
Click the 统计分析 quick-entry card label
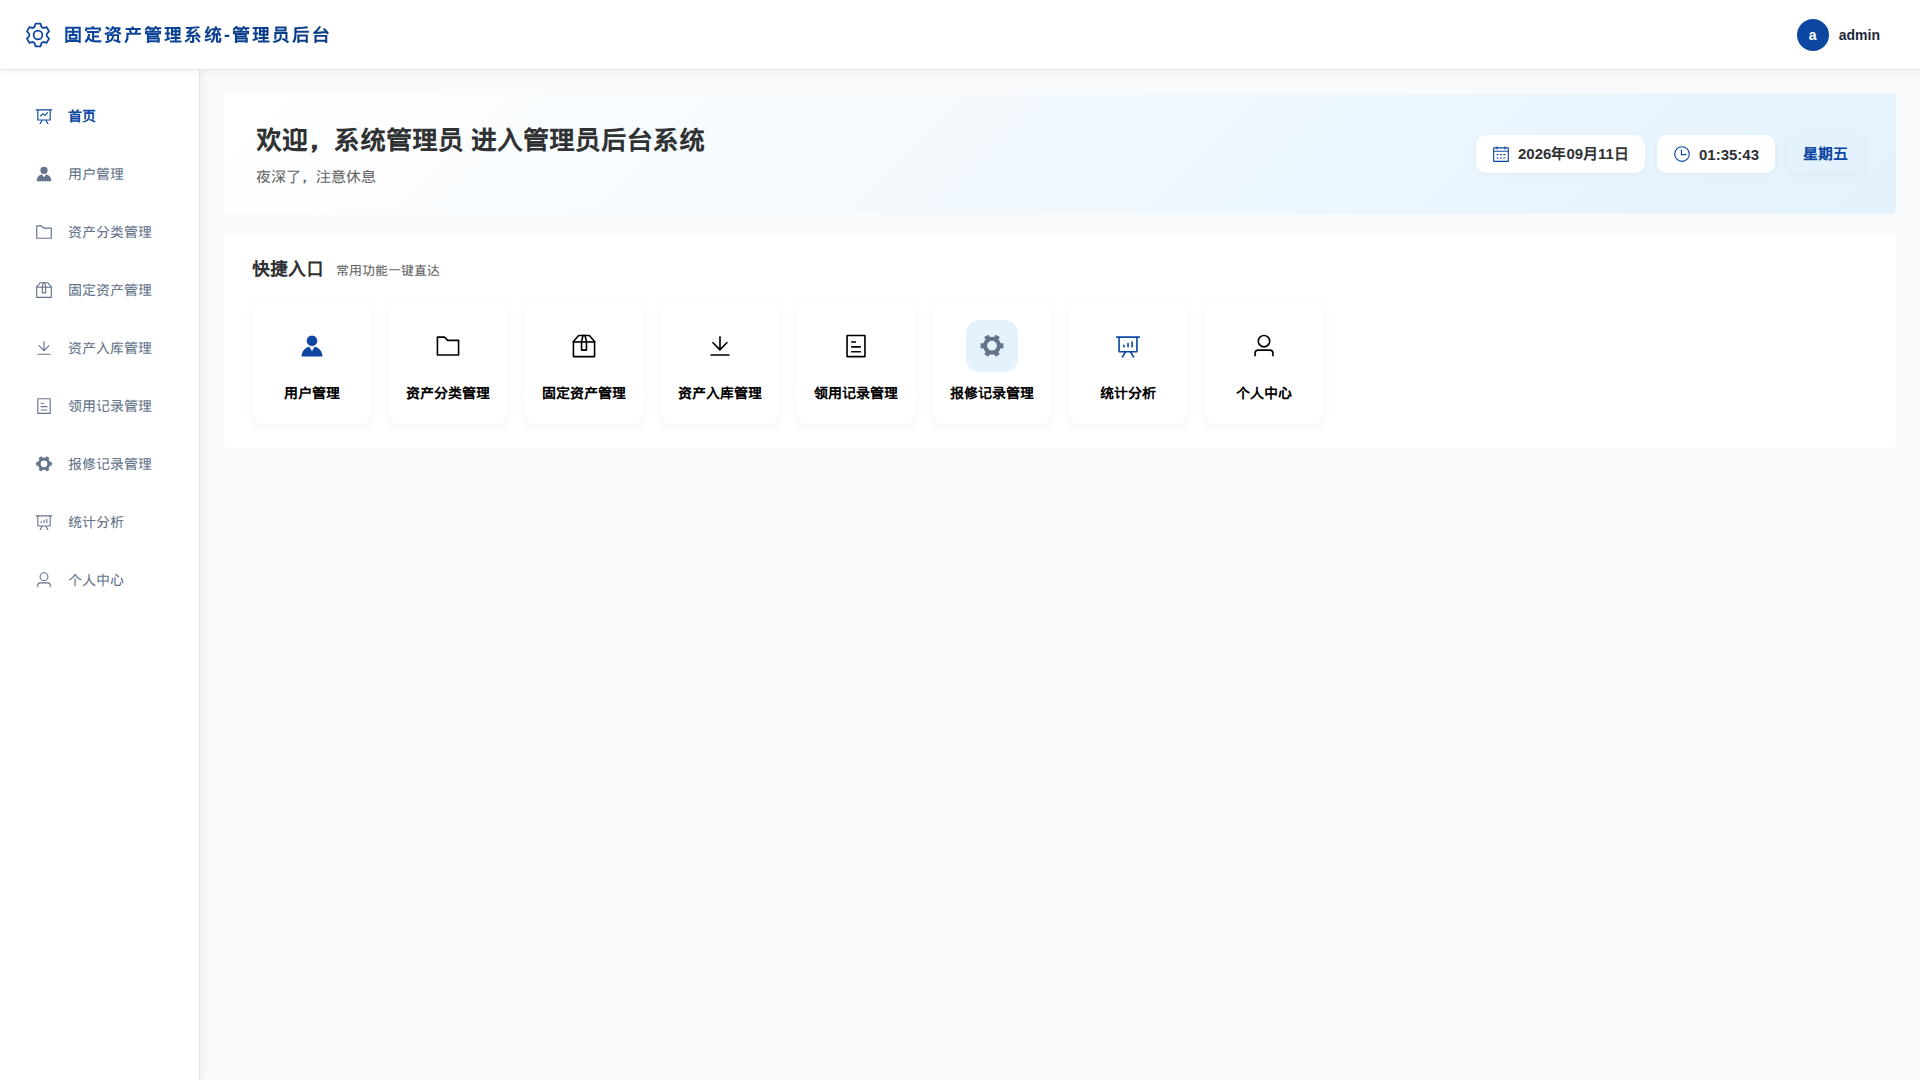[1128, 393]
